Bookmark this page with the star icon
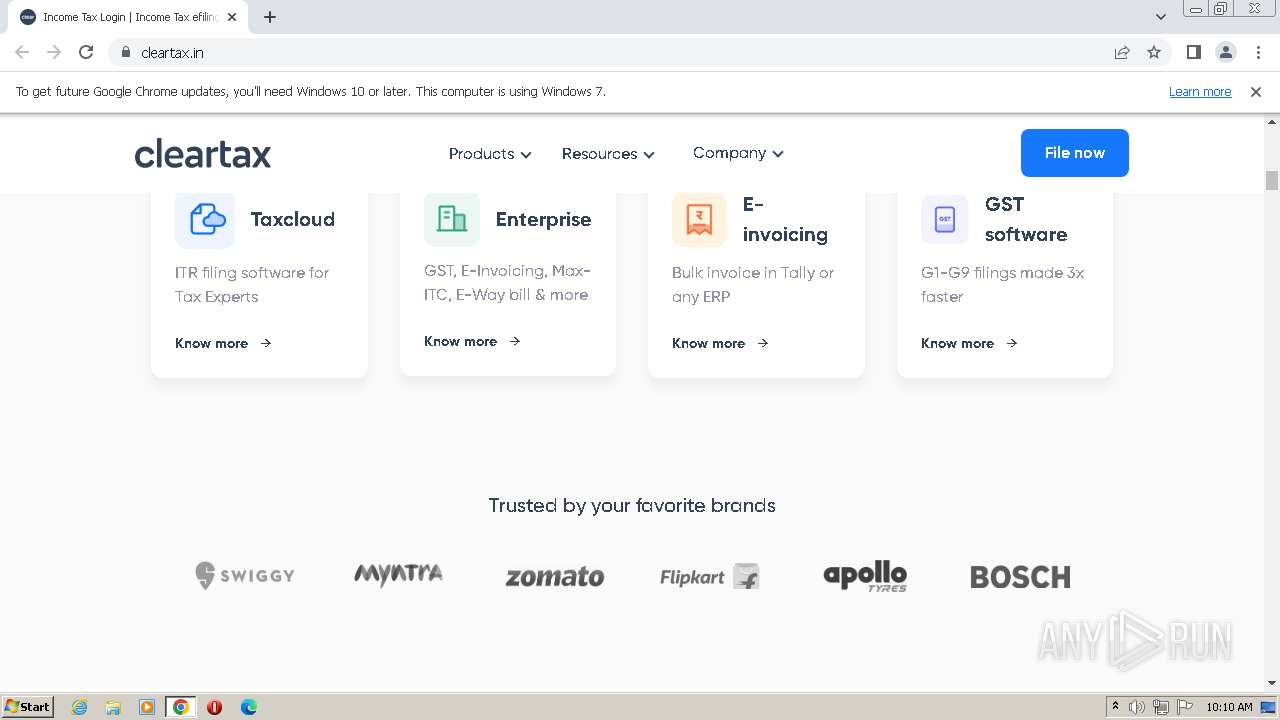Viewport: 1280px width, 720px height. point(1154,52)
